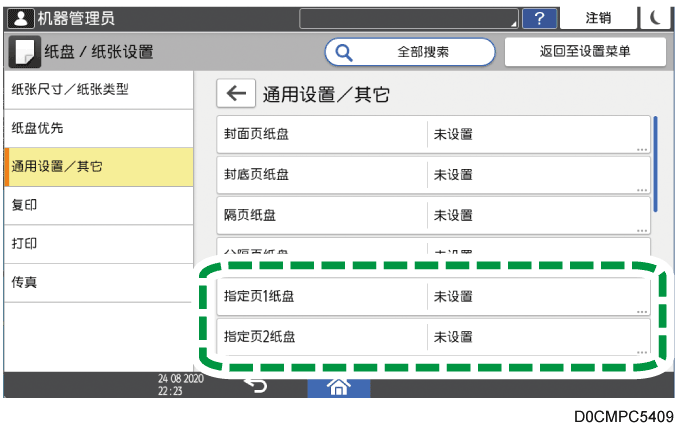
Task: Open 封面页纸盘 setting row
Action: pos(433,134)
